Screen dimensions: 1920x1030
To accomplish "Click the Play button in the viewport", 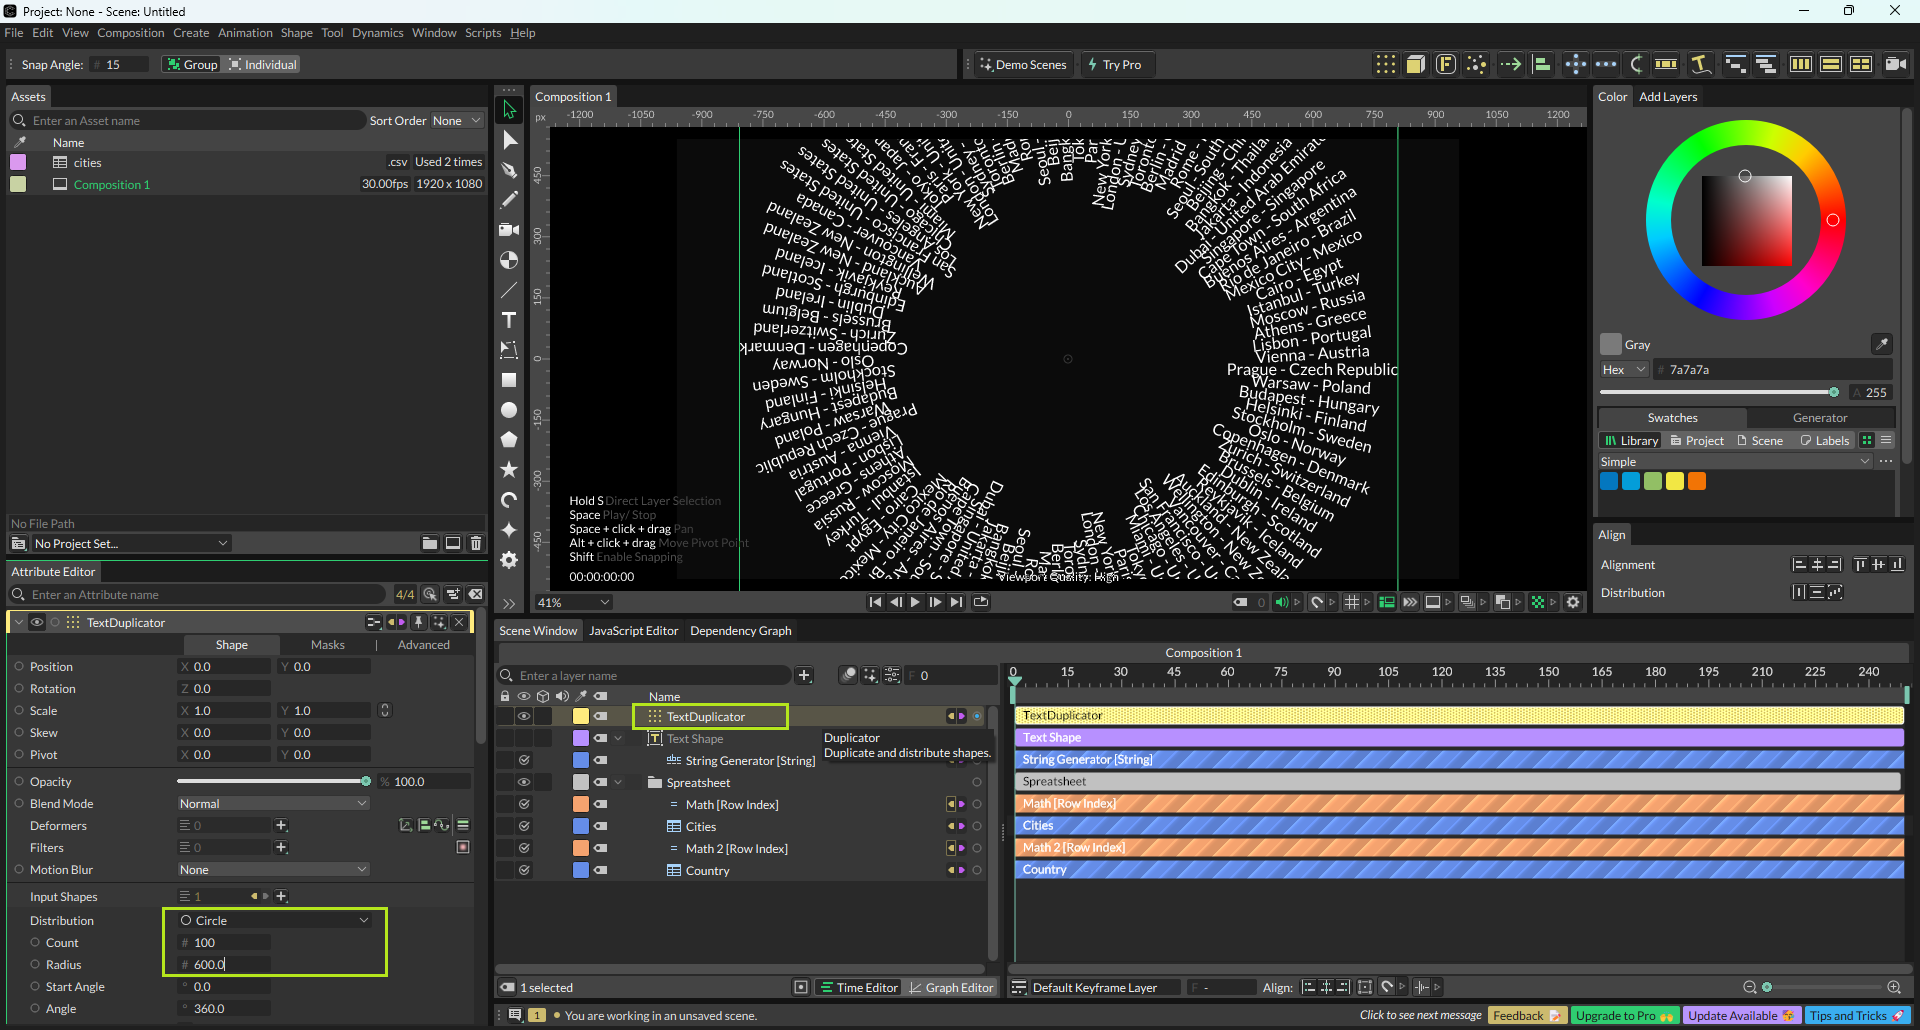I will [915, 602].
